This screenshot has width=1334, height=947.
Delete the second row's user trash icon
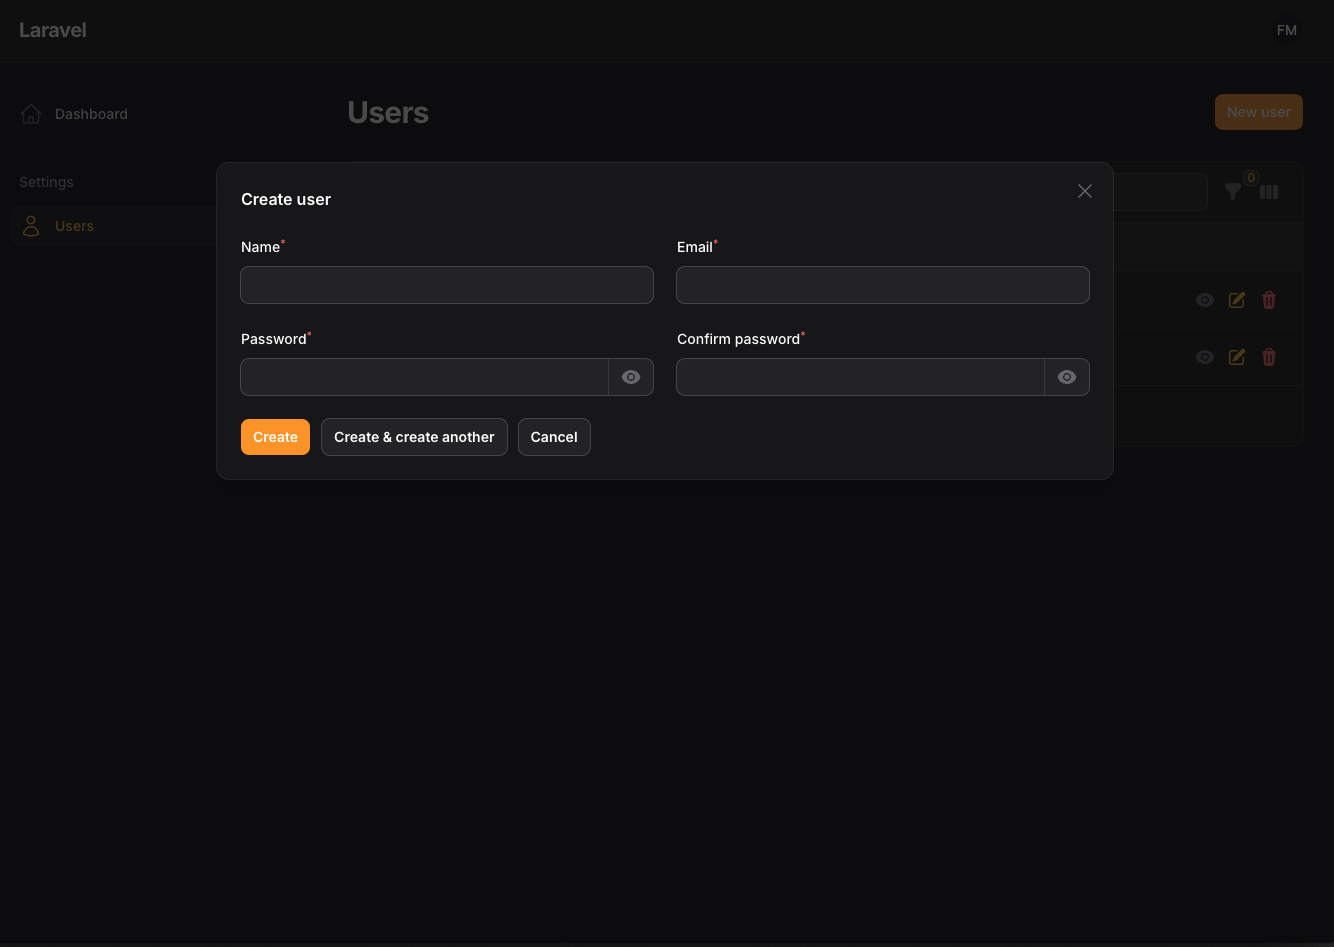click(1269, 357)
